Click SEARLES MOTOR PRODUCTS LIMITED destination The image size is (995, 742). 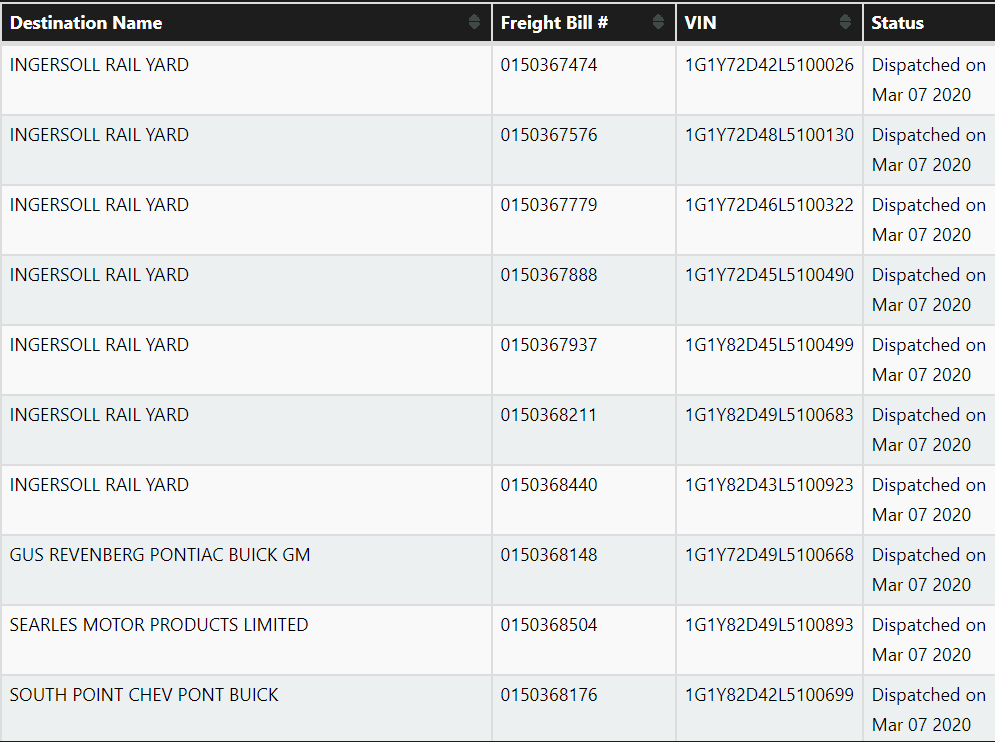(x=159, y=625)
